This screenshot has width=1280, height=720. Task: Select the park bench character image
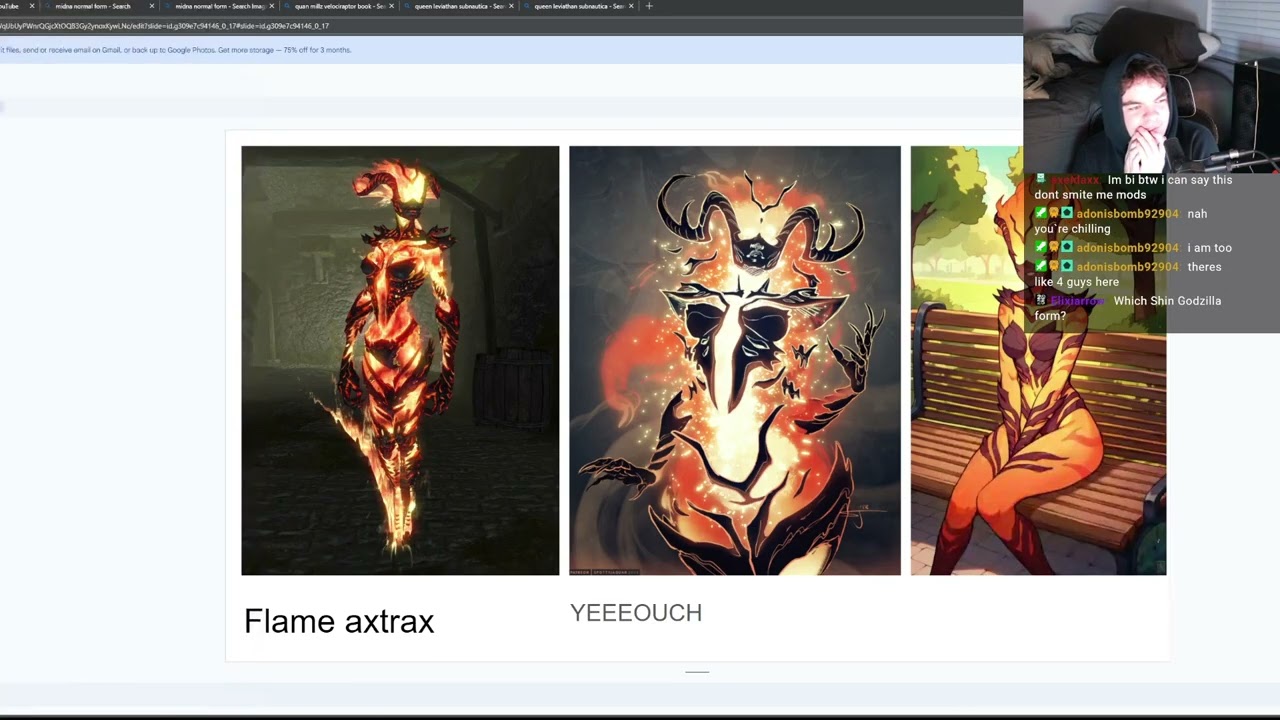(x=1038, y=360)
